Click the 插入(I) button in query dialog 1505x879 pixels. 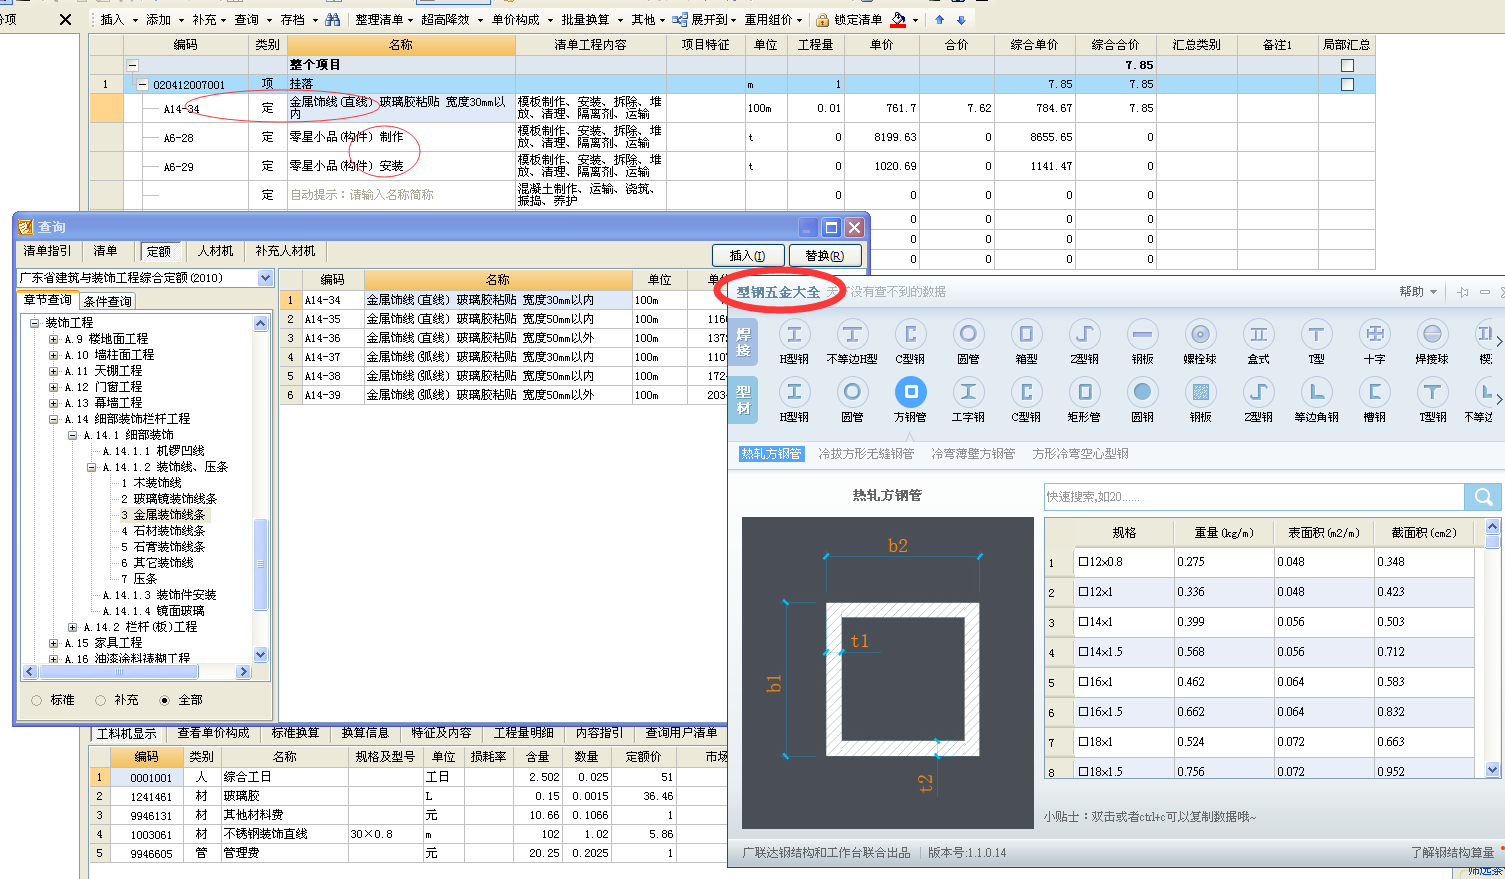point(748,256)
